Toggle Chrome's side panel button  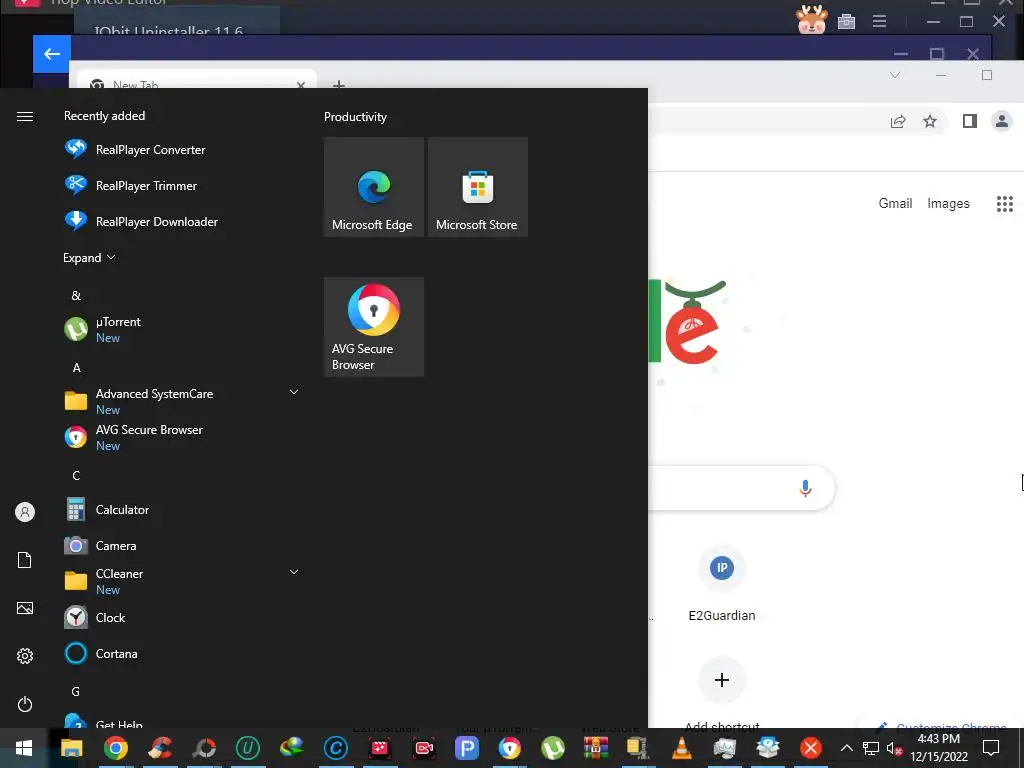click(x=970, y=121)
